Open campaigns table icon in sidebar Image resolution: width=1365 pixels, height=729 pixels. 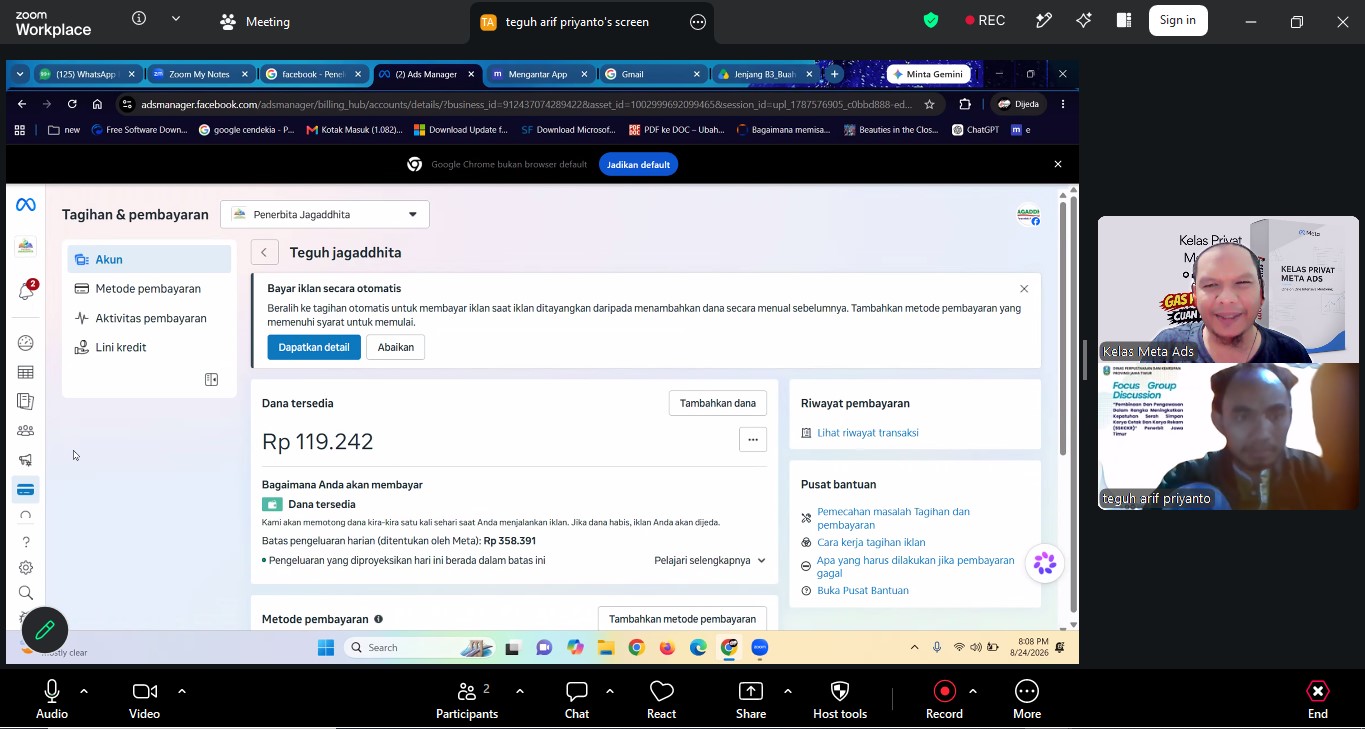(26, 372)
